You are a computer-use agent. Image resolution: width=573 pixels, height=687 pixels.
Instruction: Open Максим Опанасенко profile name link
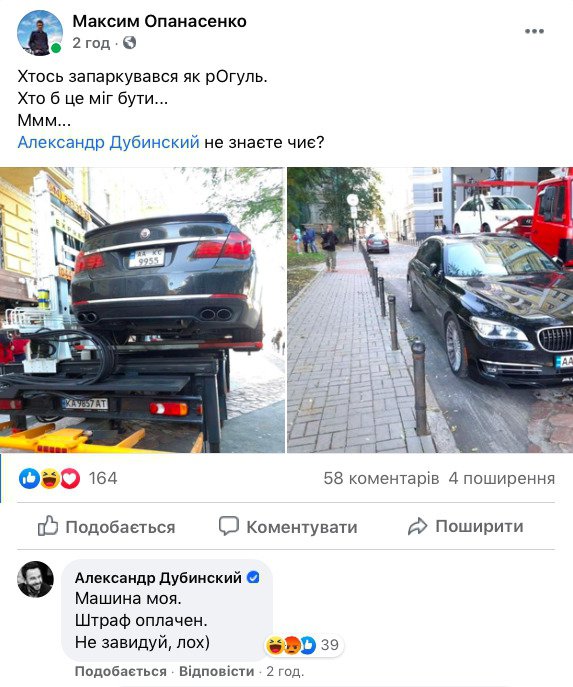[x=159, y=21]
